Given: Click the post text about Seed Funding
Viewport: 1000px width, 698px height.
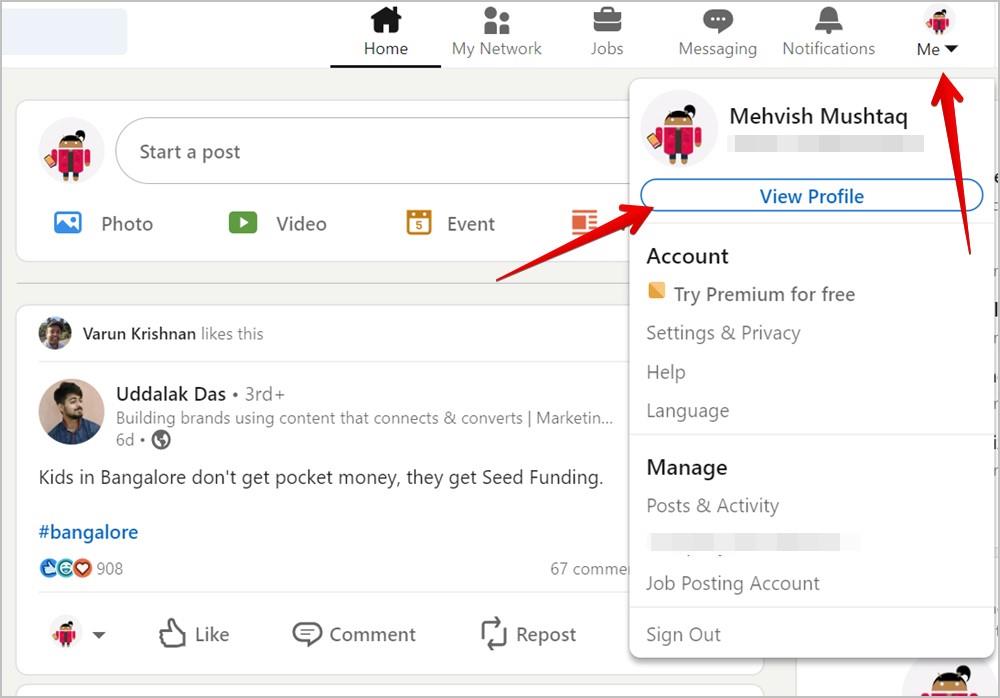Looking at the screenshot, I should (x=321, y=477).
